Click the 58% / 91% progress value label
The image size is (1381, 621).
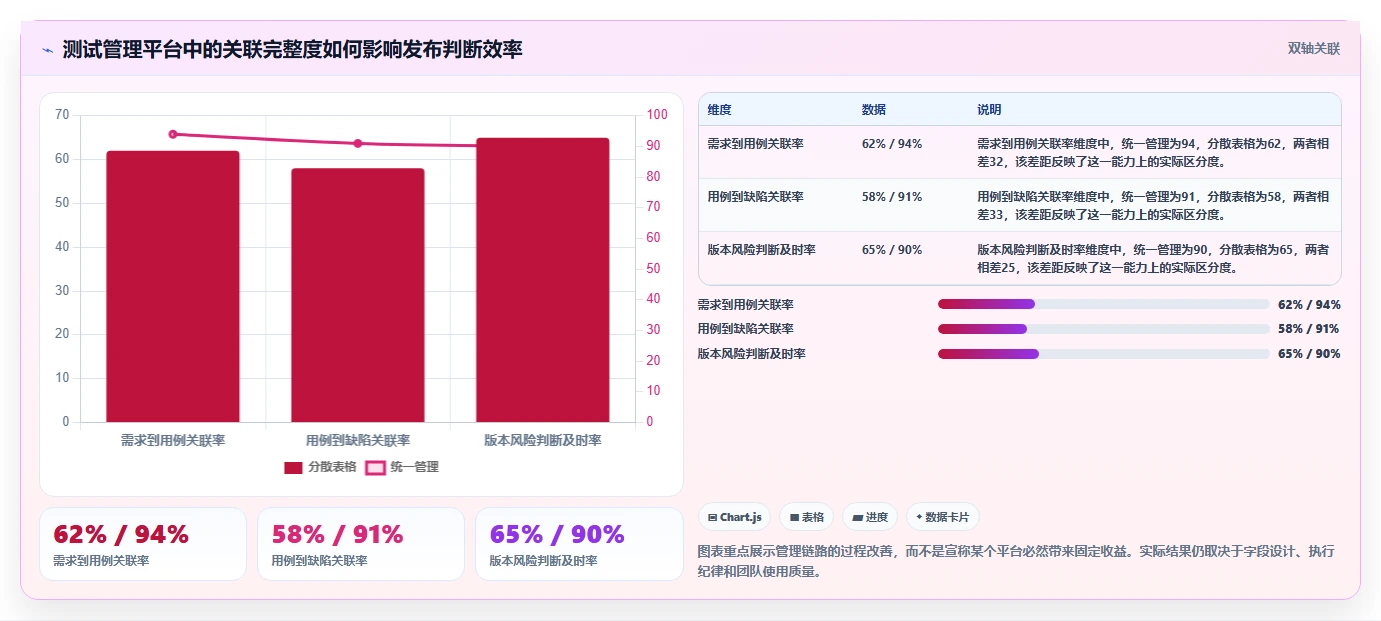tap(1309, 329)
